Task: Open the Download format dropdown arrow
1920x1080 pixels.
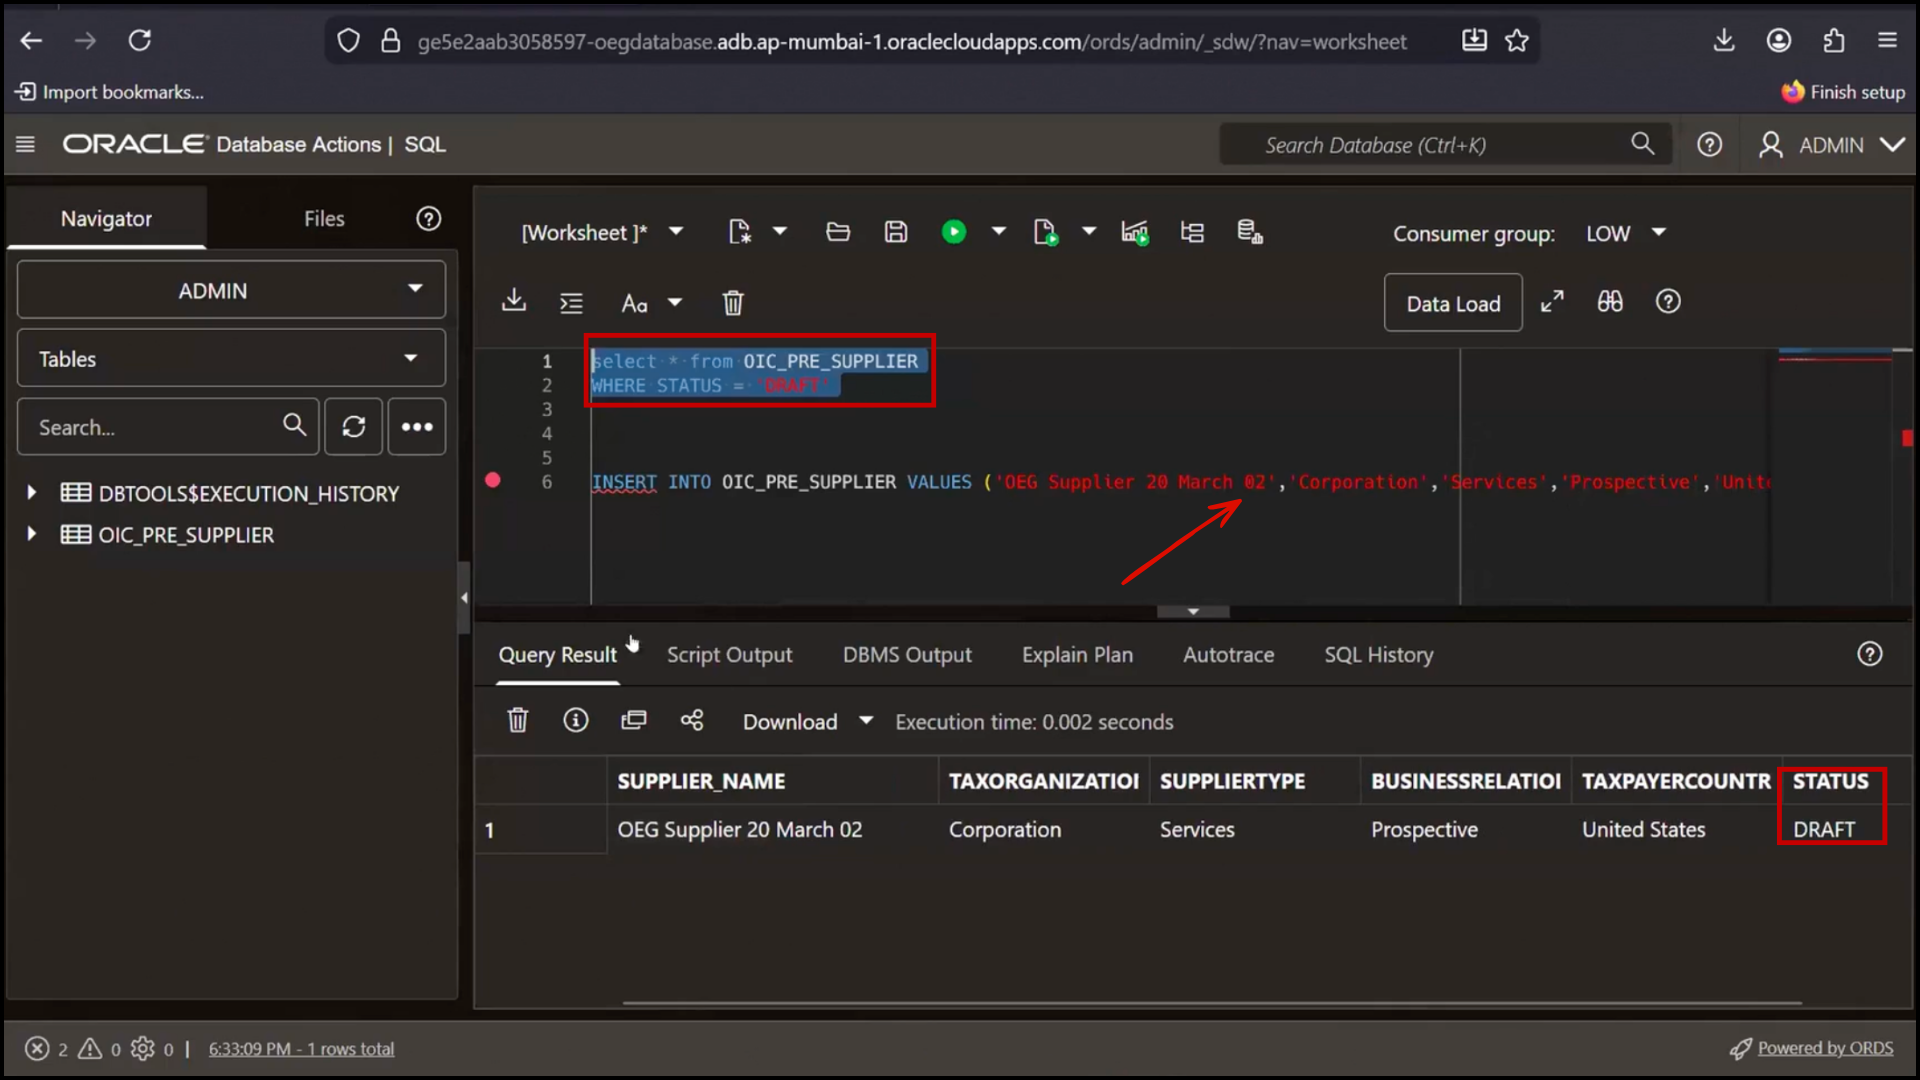Action: point(866,721)
